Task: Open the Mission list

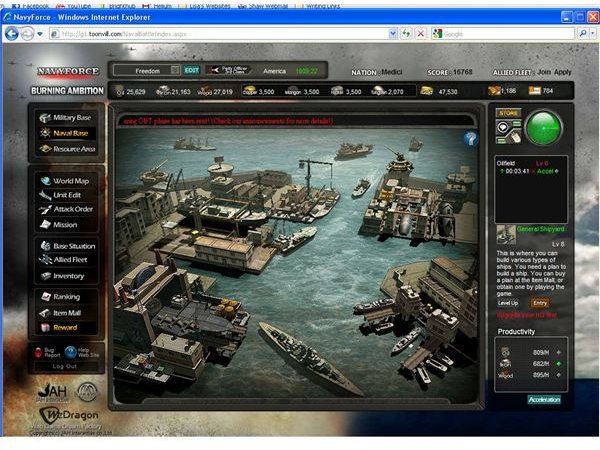Action: pyautogui.click(x=59, y=225)
